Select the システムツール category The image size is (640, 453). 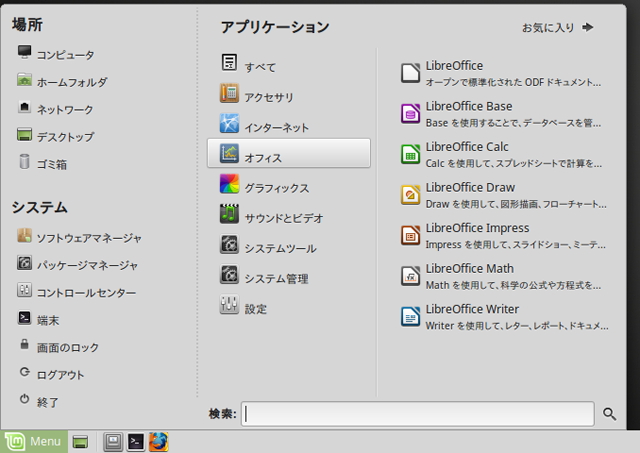coord(289,244)
